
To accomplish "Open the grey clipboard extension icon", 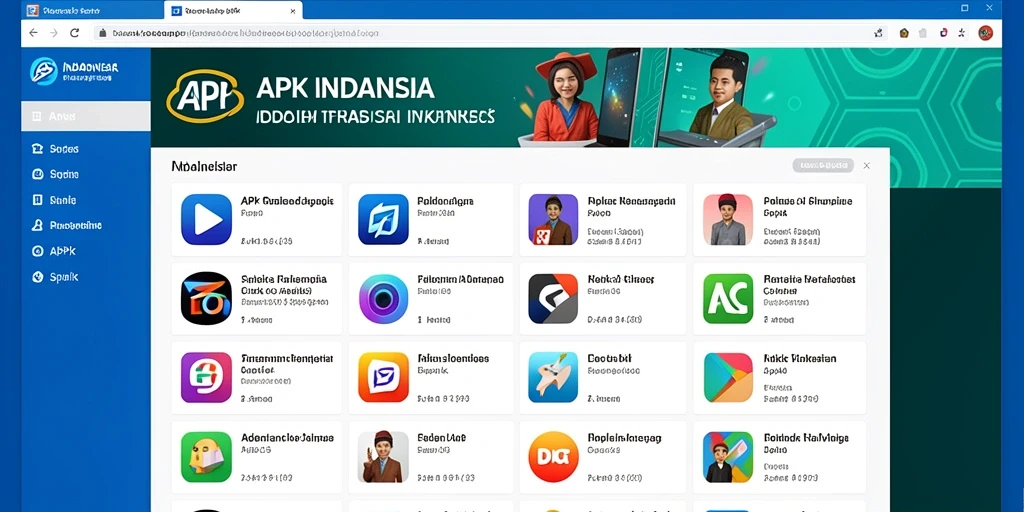I will [923, 33].
